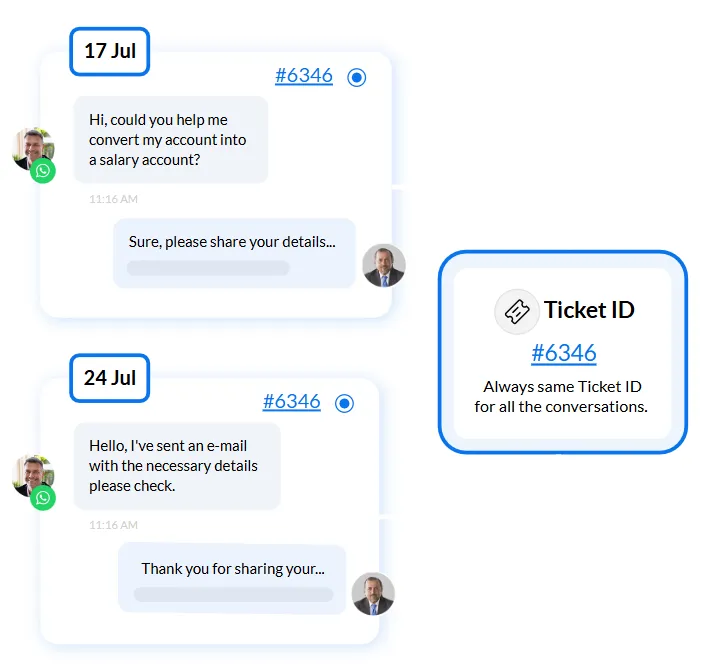Screen dimensions: 716x672
Task: Select radio button next to #6346 in 24 Jul card
Action: tap(345, 404)
